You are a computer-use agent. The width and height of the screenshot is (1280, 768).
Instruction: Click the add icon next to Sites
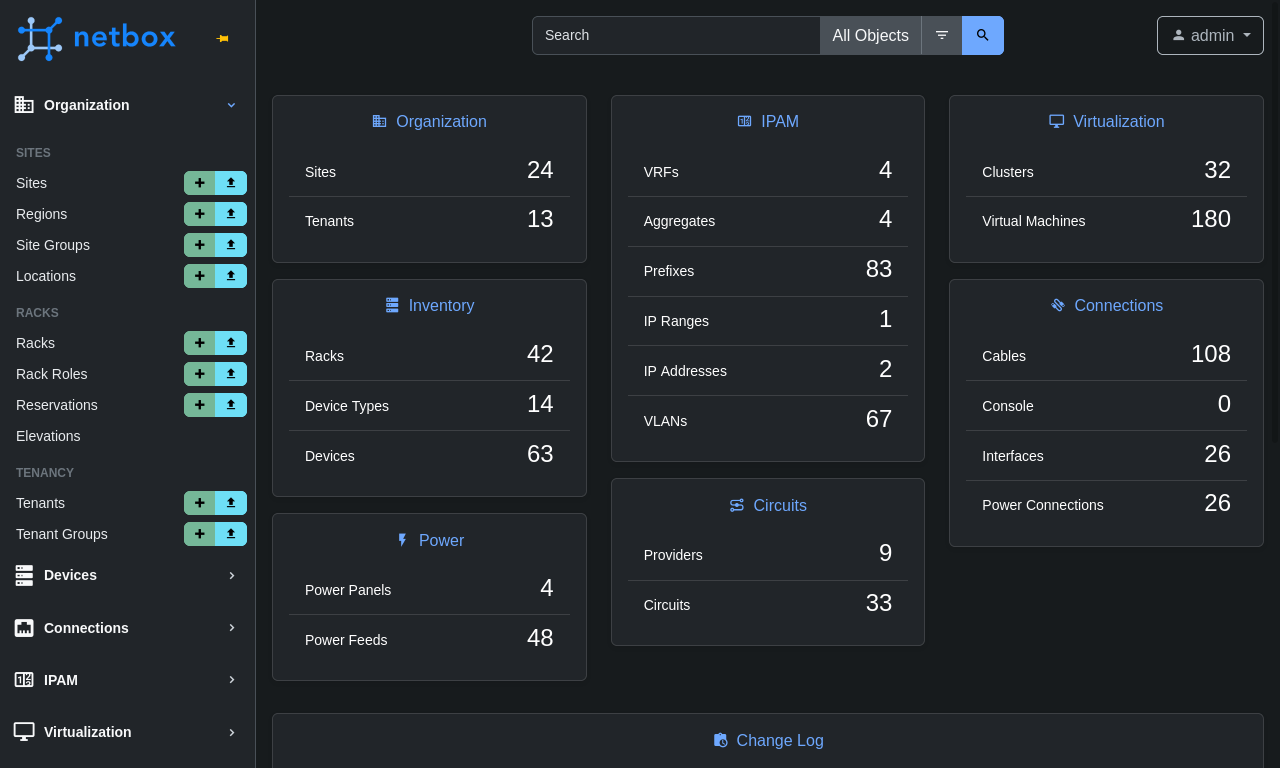198,183
